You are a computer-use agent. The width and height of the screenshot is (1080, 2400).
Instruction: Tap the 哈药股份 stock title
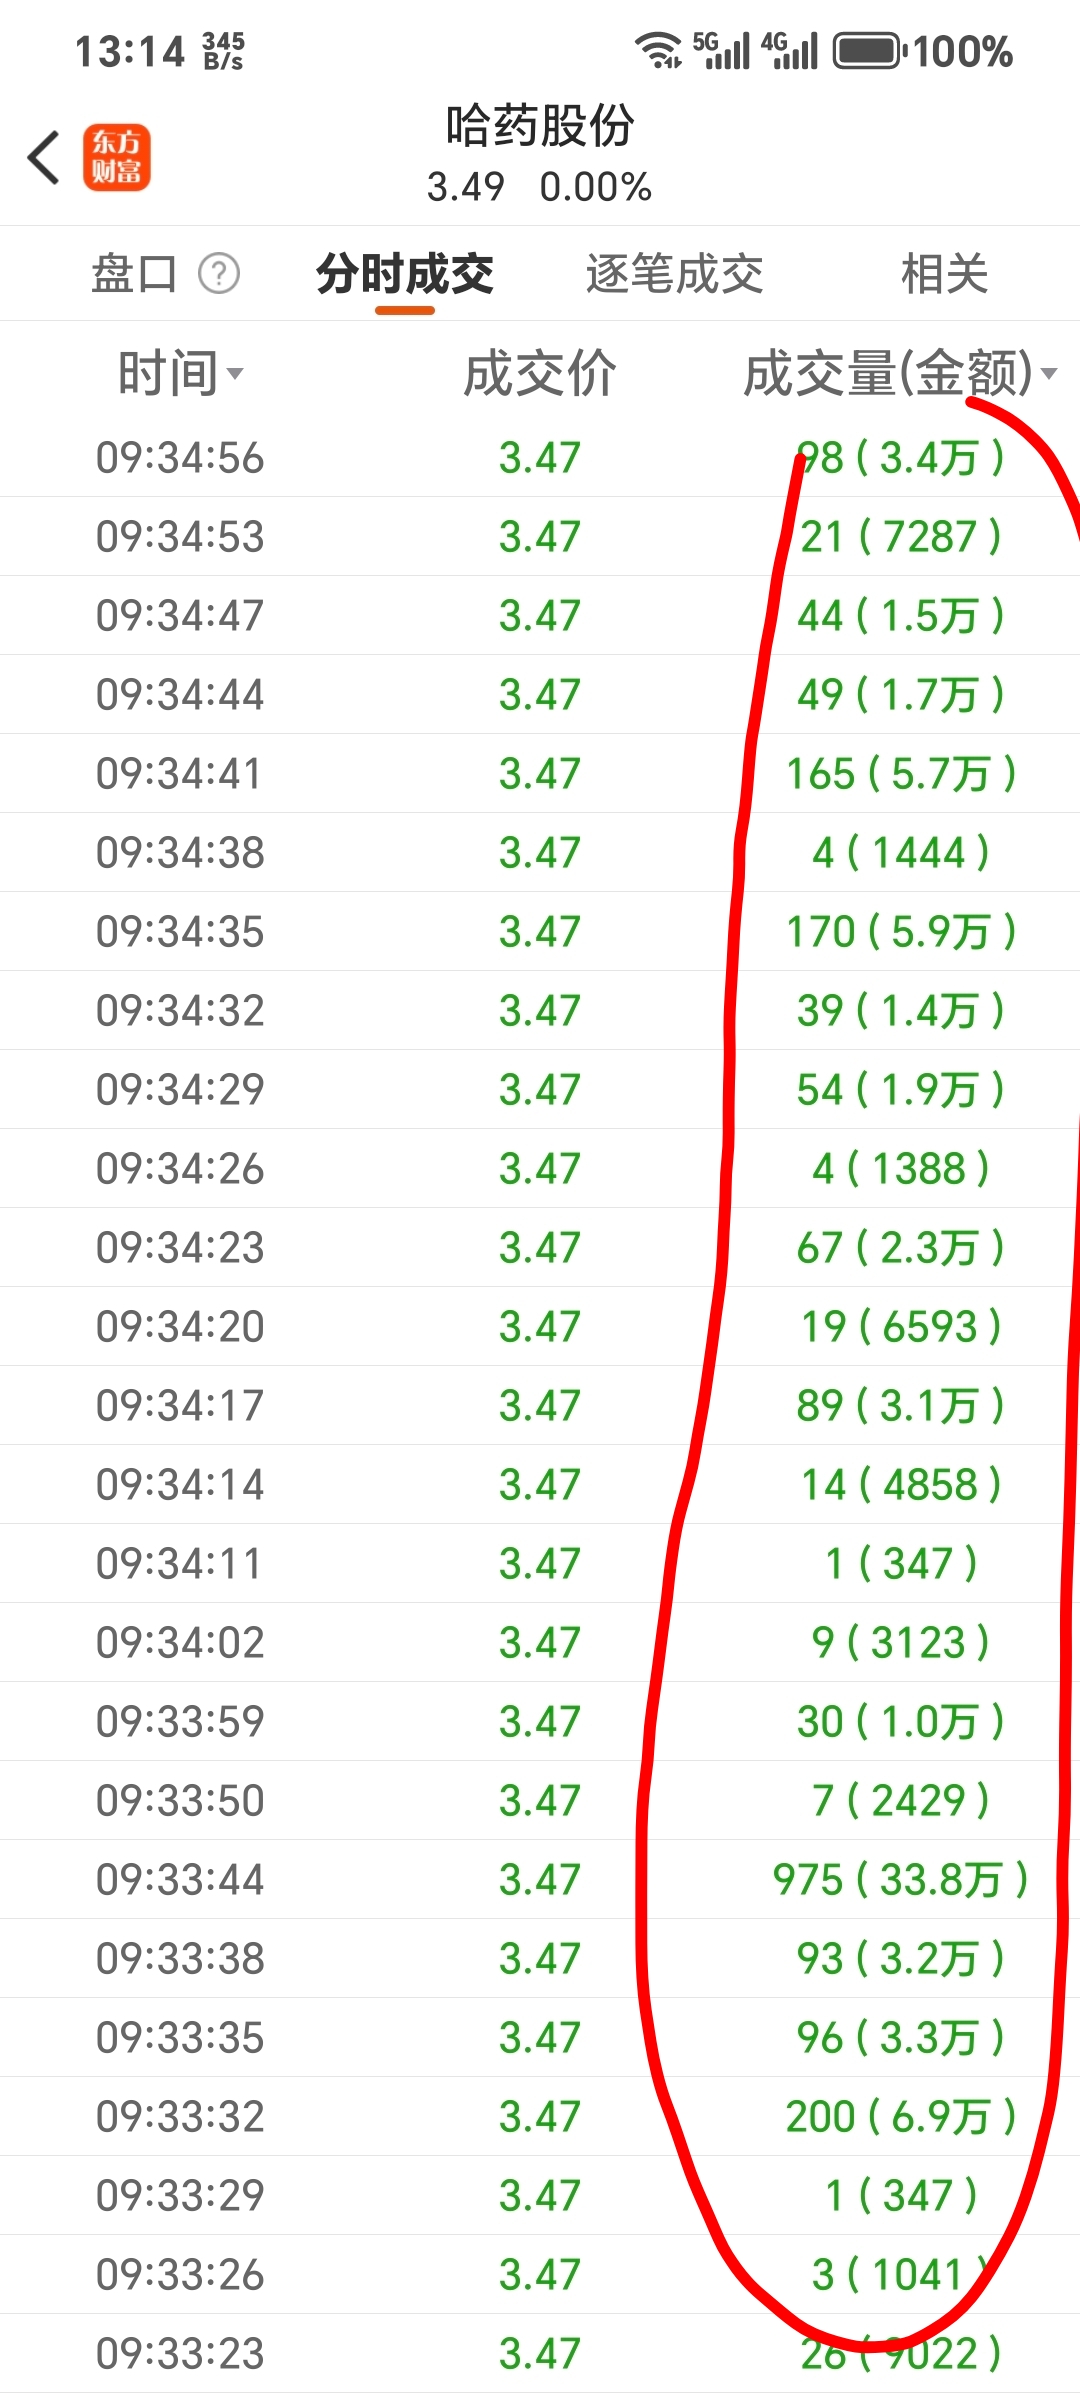click(x=540, y=126)
